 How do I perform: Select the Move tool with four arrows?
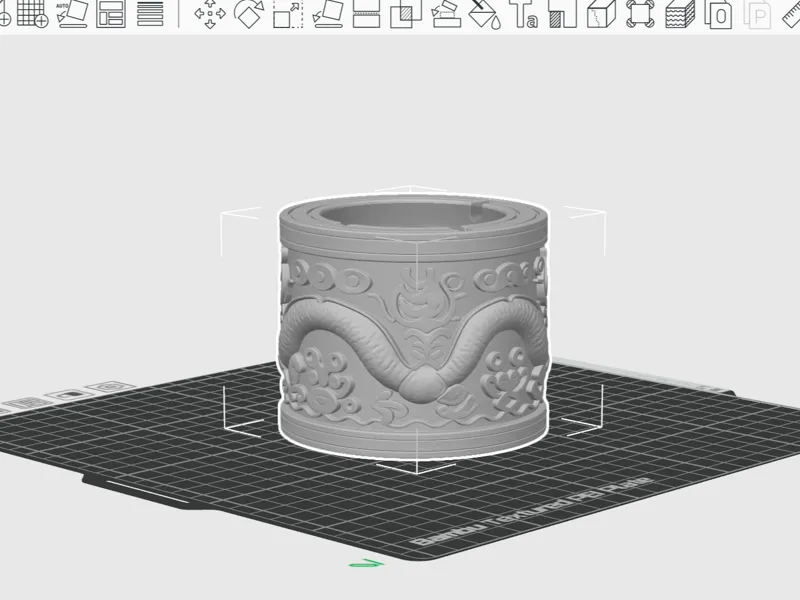[x=210, y=13]
